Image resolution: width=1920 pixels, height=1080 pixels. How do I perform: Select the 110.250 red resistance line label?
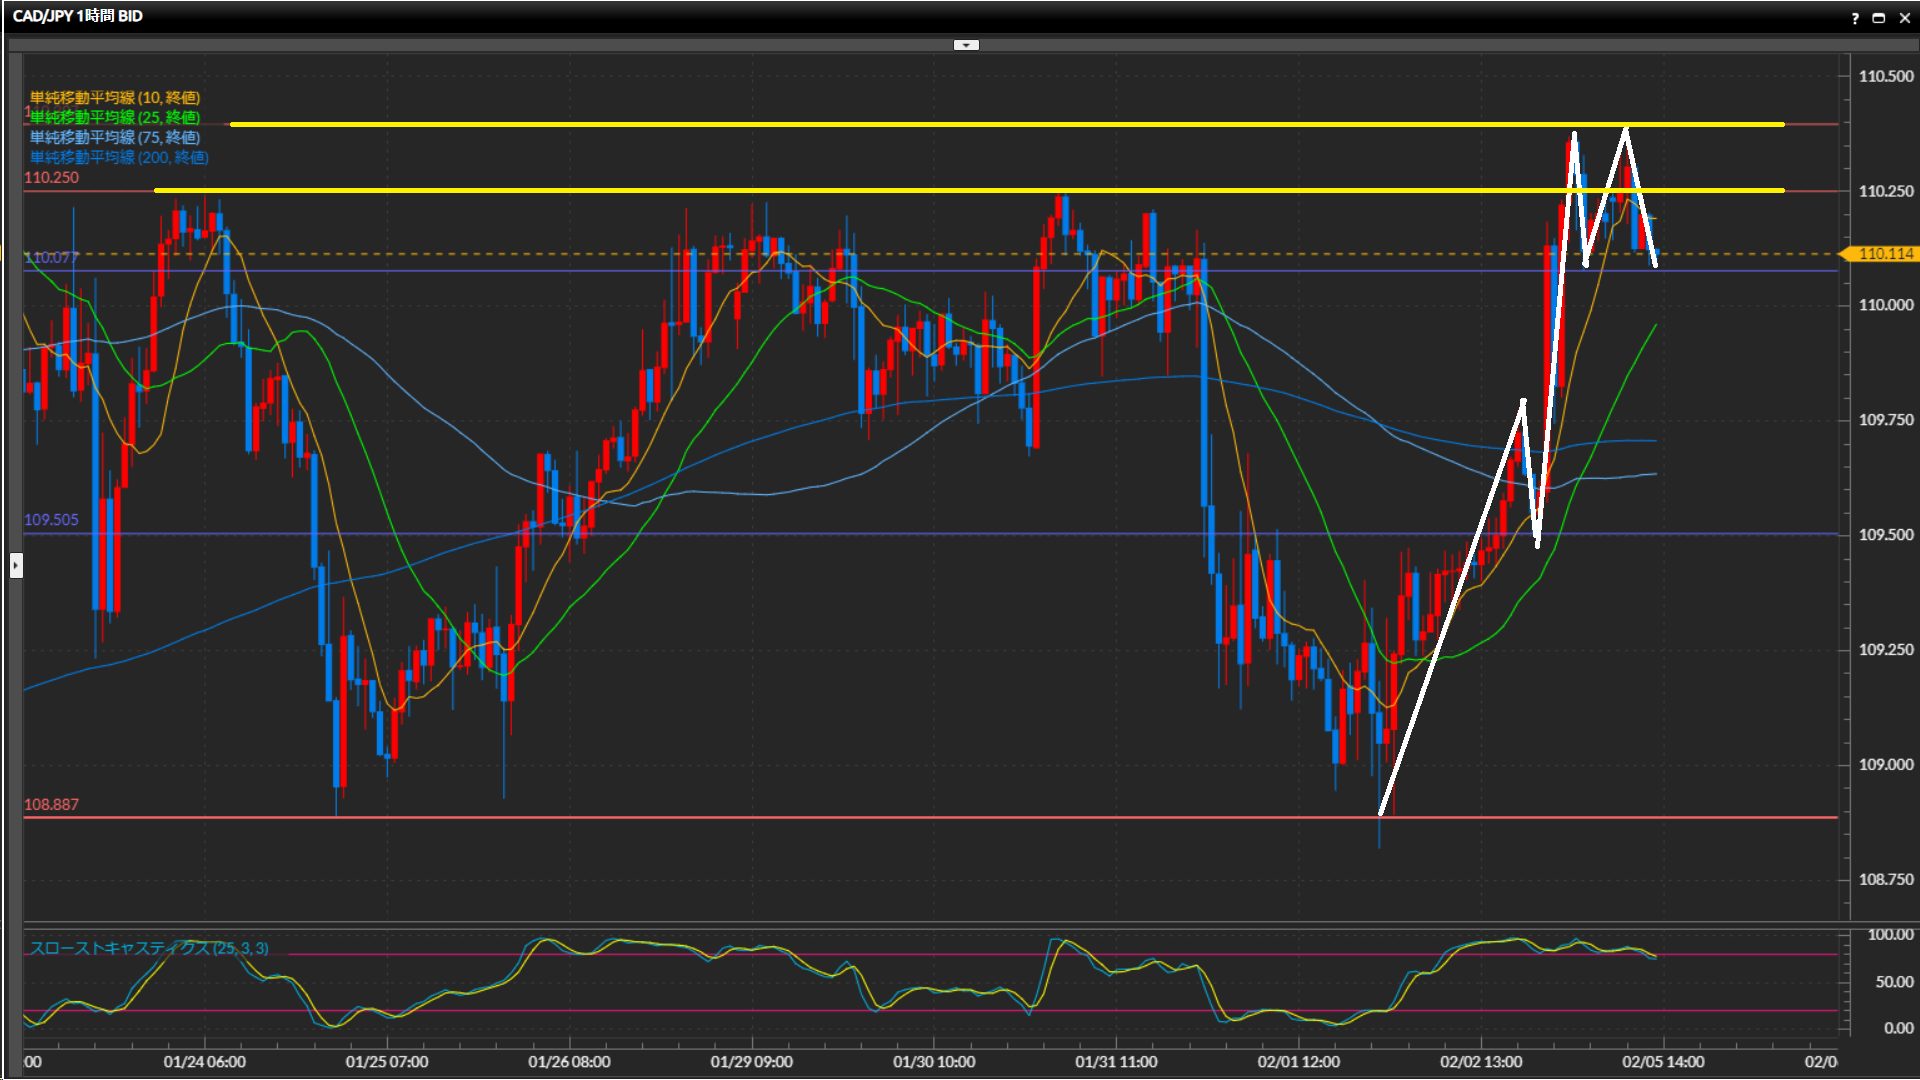point(51,178)
